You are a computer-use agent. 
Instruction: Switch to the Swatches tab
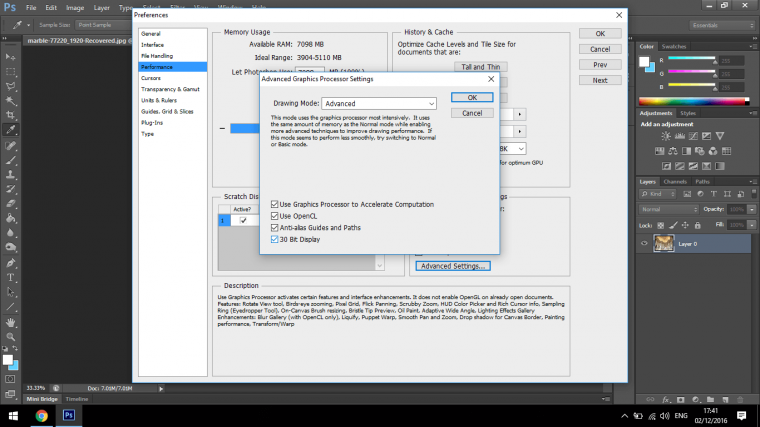coord(674,47)
